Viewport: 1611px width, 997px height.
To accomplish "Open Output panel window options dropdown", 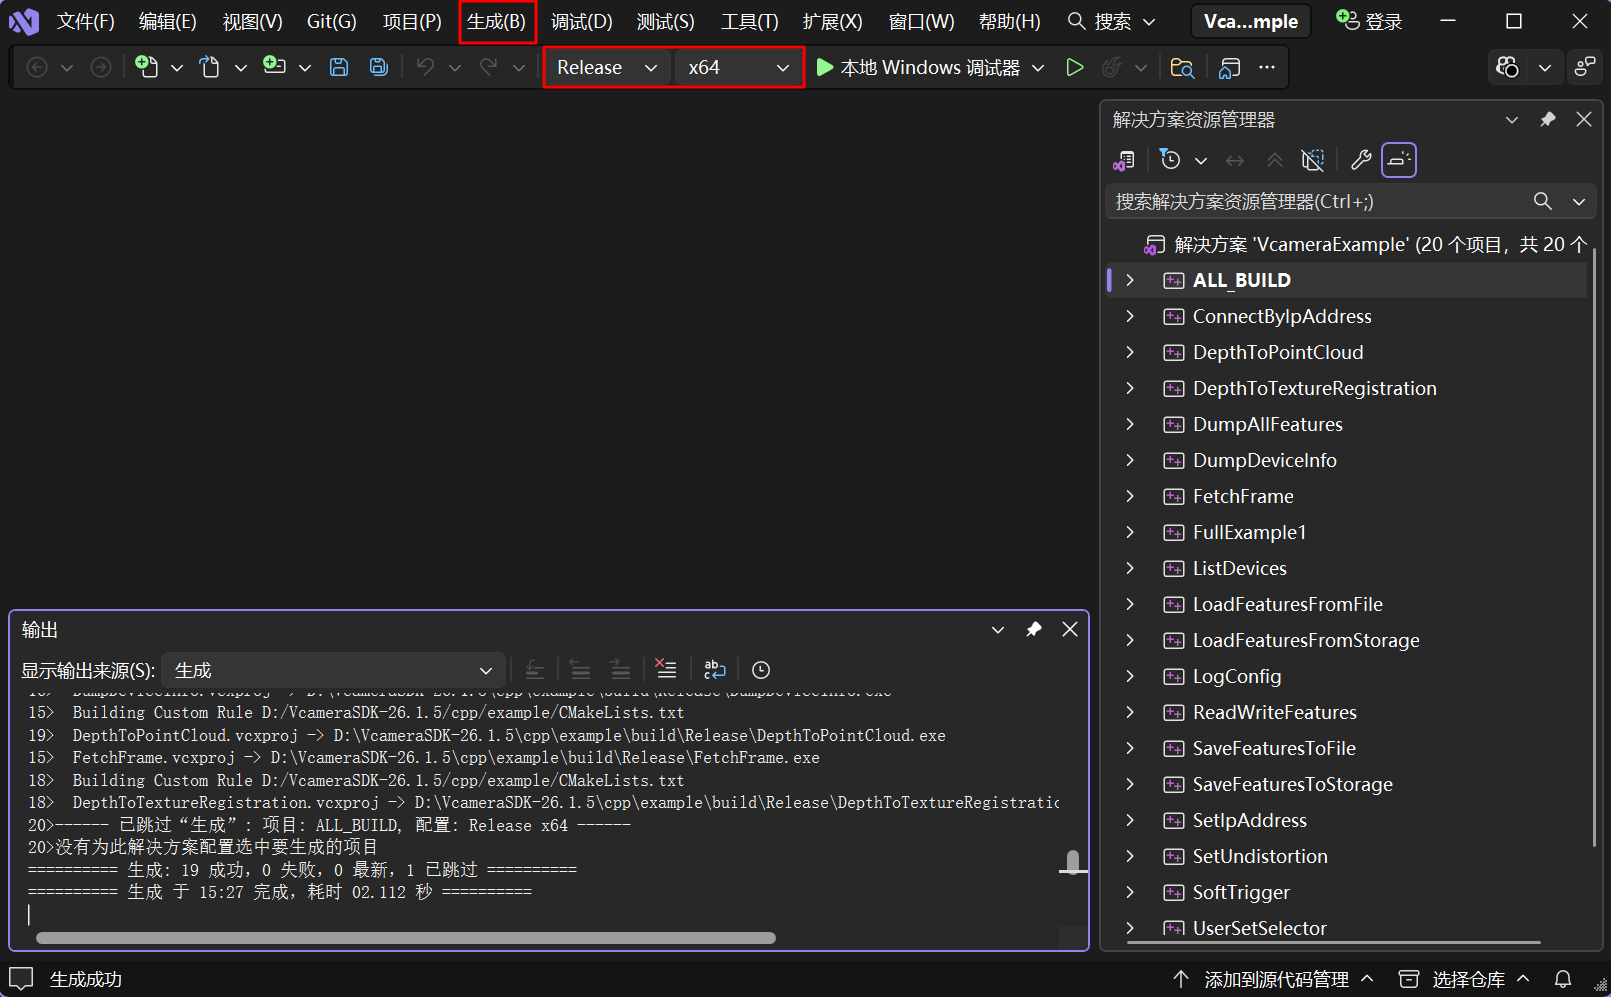I will click(998, 629).
